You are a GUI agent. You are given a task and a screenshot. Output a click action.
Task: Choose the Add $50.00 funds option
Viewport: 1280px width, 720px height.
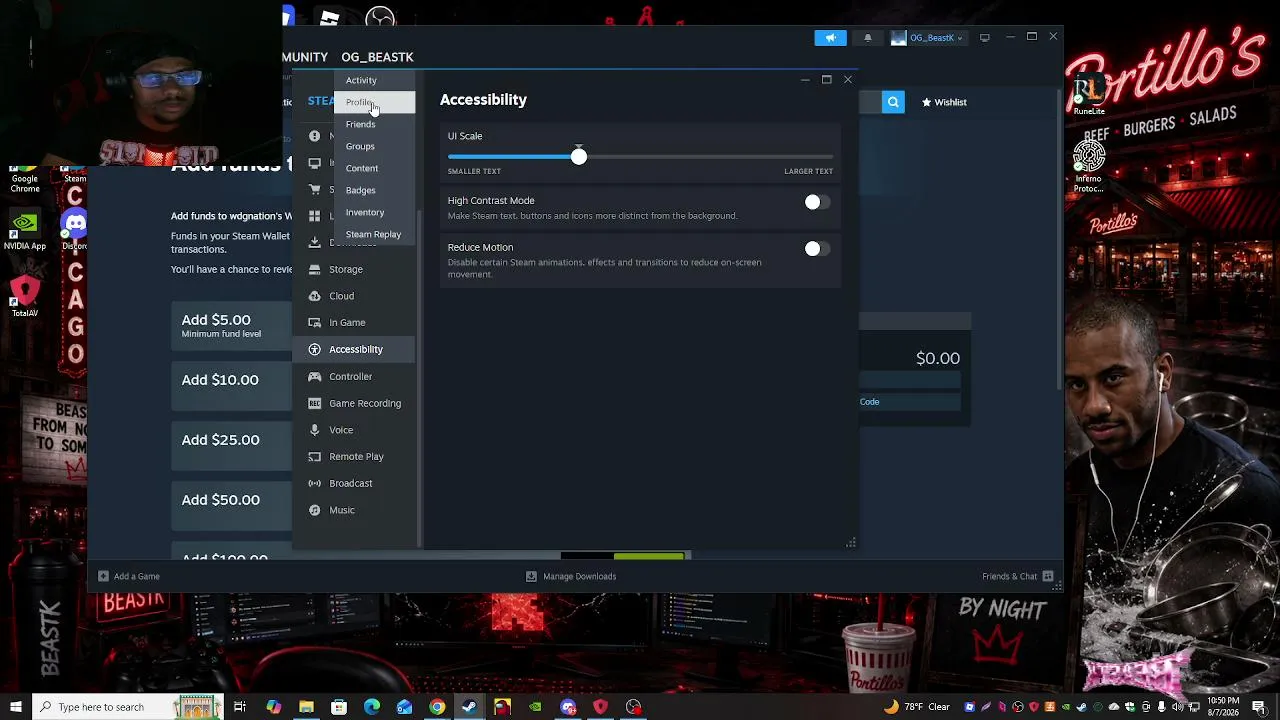coord(231,506)
